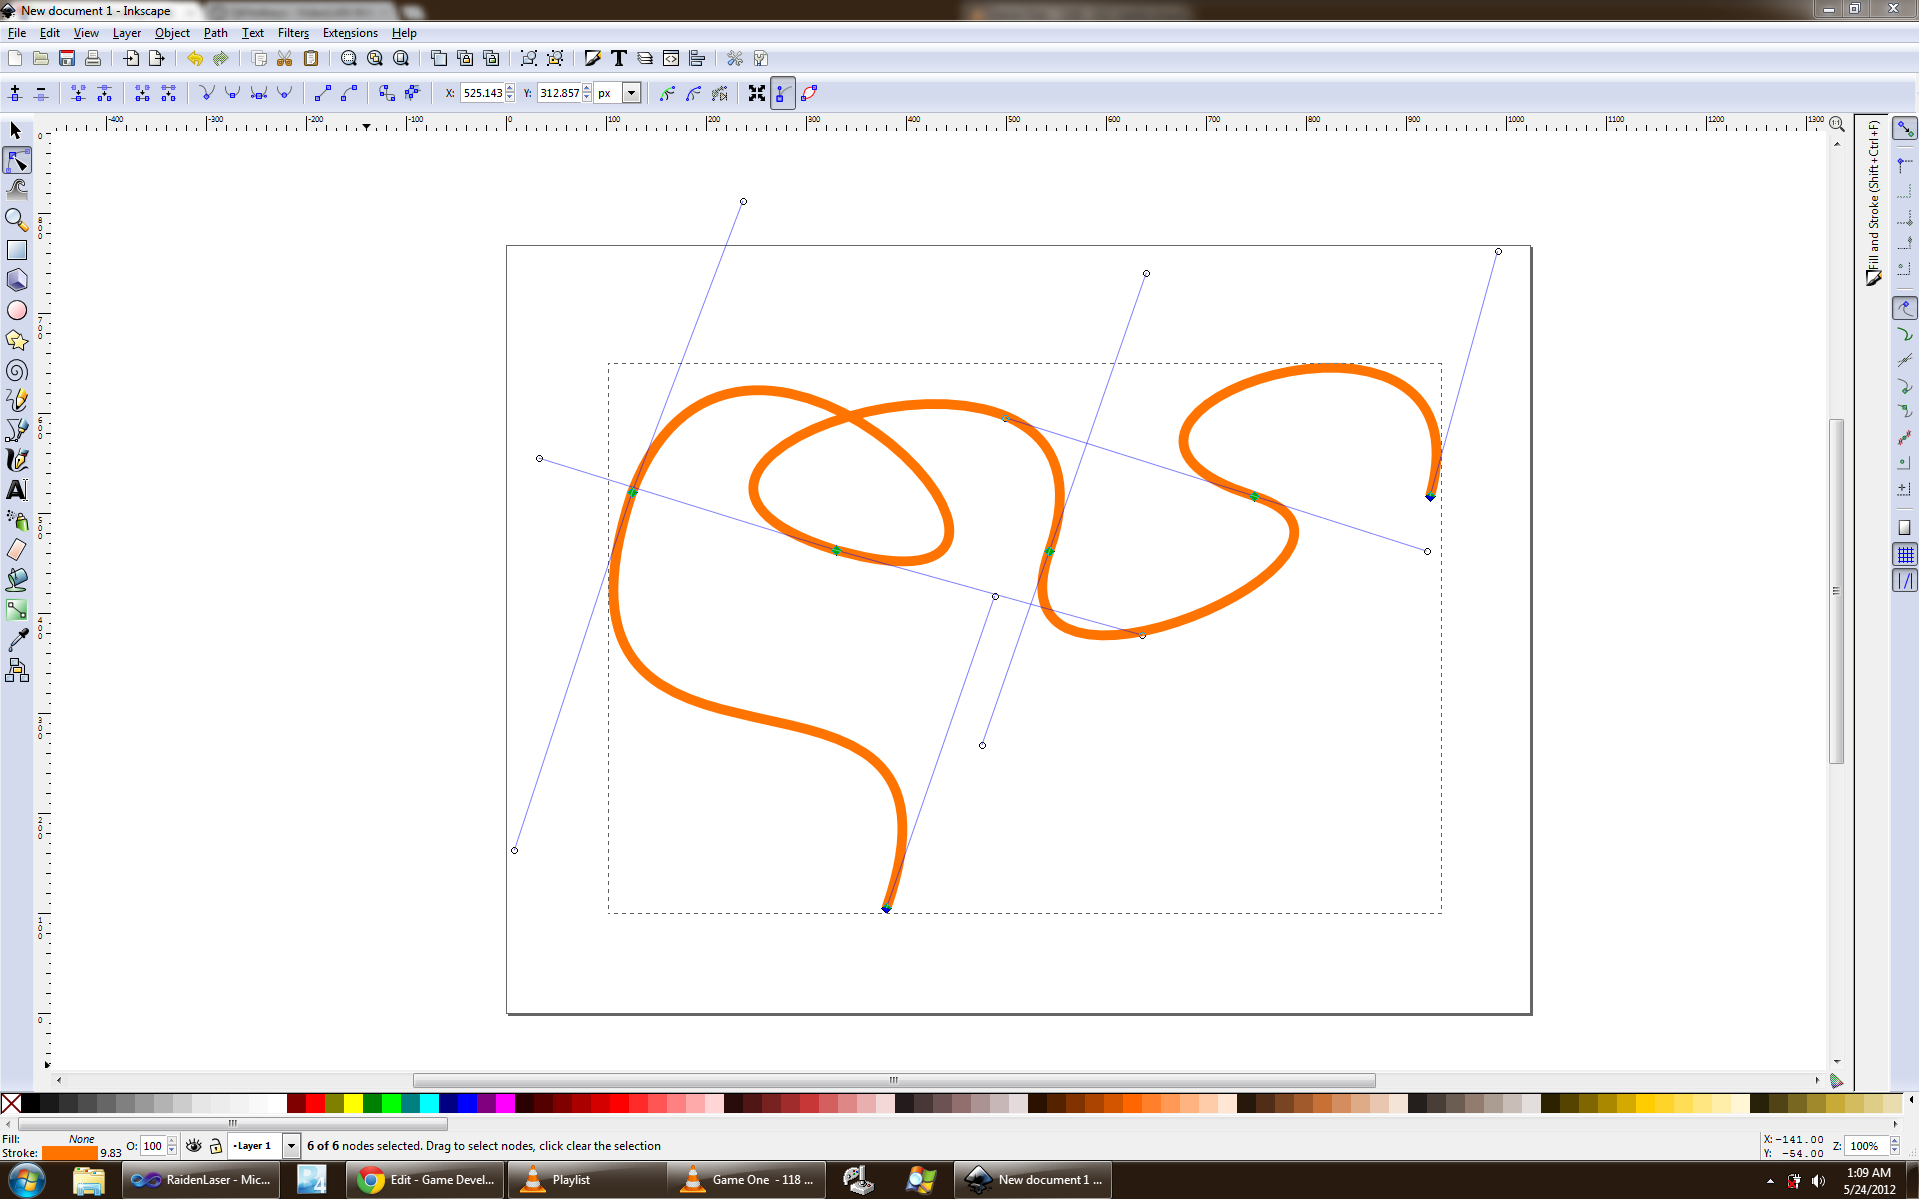
Task: Select the Bezier pen tool
Action: [x=16, y=430]
